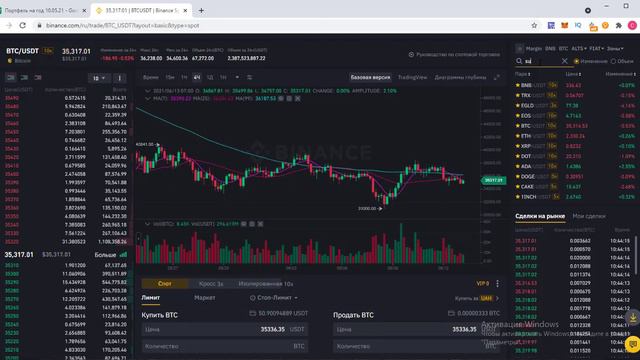
Task: Open Руководство по спотовой торговле link
Action: pos(458,55)
